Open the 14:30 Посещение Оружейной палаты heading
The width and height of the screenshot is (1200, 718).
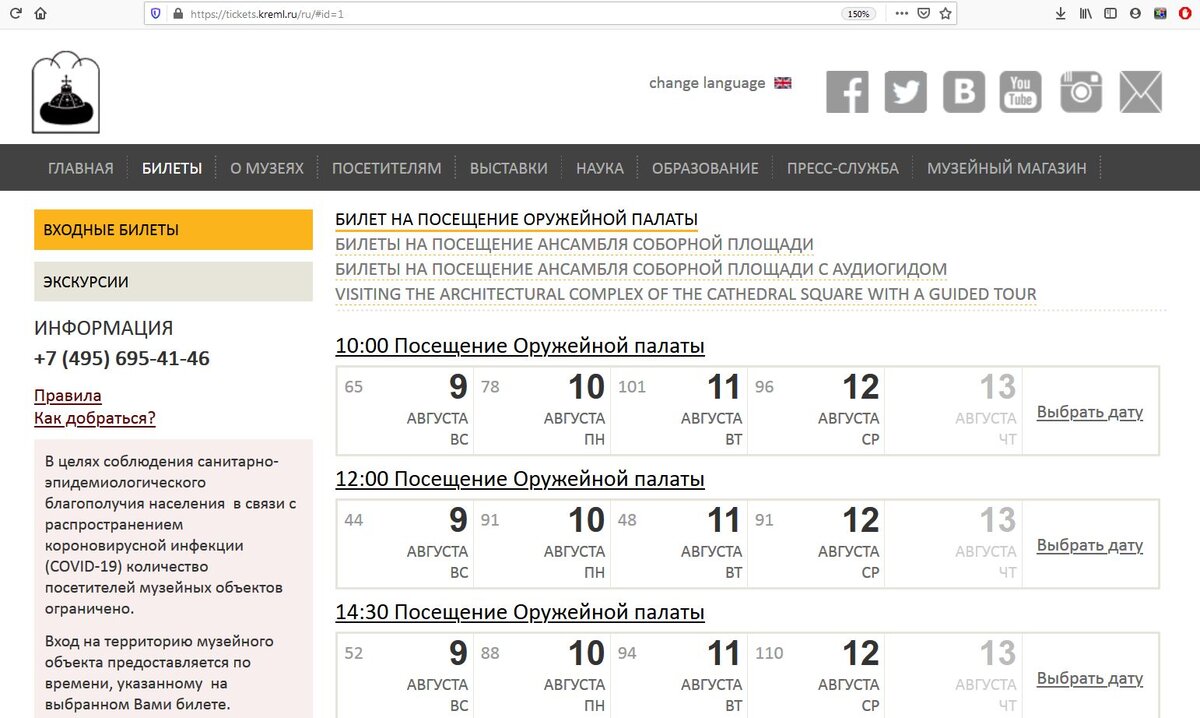point(520,612)
